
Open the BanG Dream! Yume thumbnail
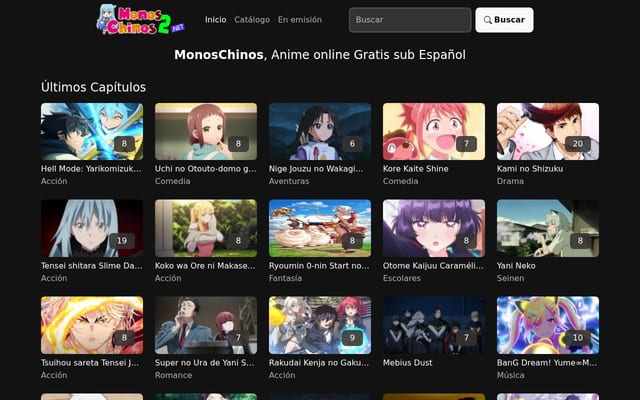548,325
